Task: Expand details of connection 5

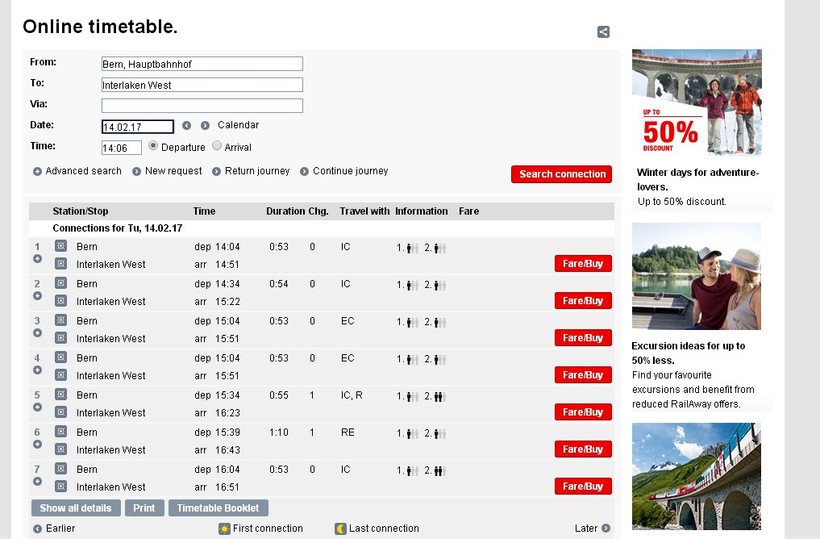Action: click(x=38, y=407)
